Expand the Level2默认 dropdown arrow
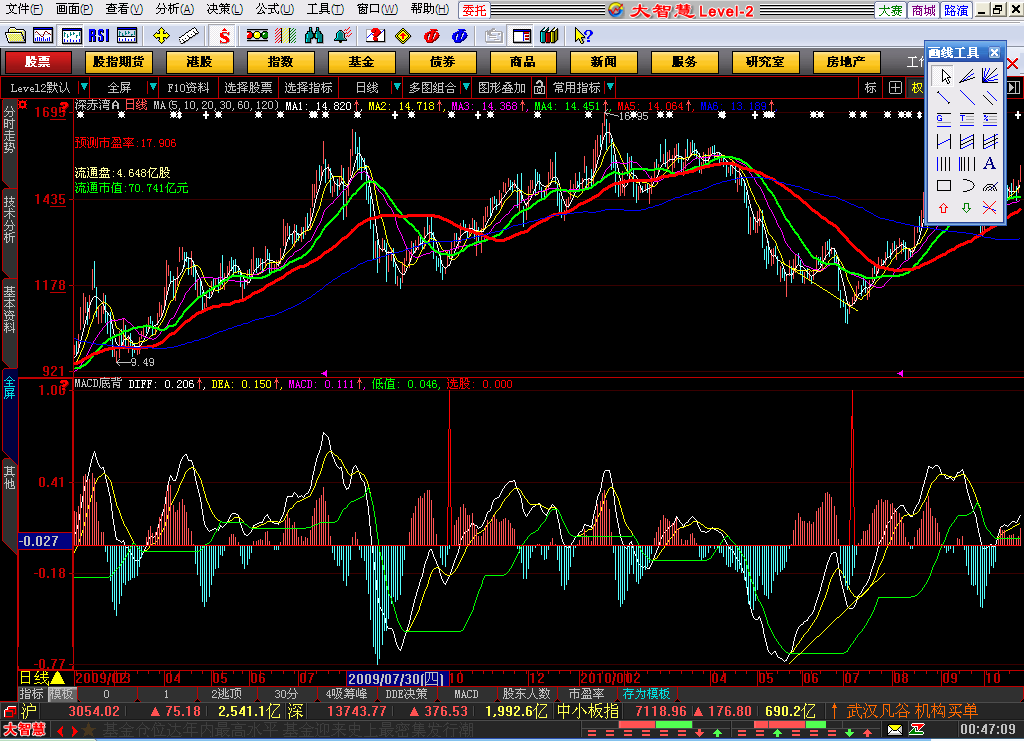The height and width of the screenshot is (741, 1024). (x=82, y=87)
